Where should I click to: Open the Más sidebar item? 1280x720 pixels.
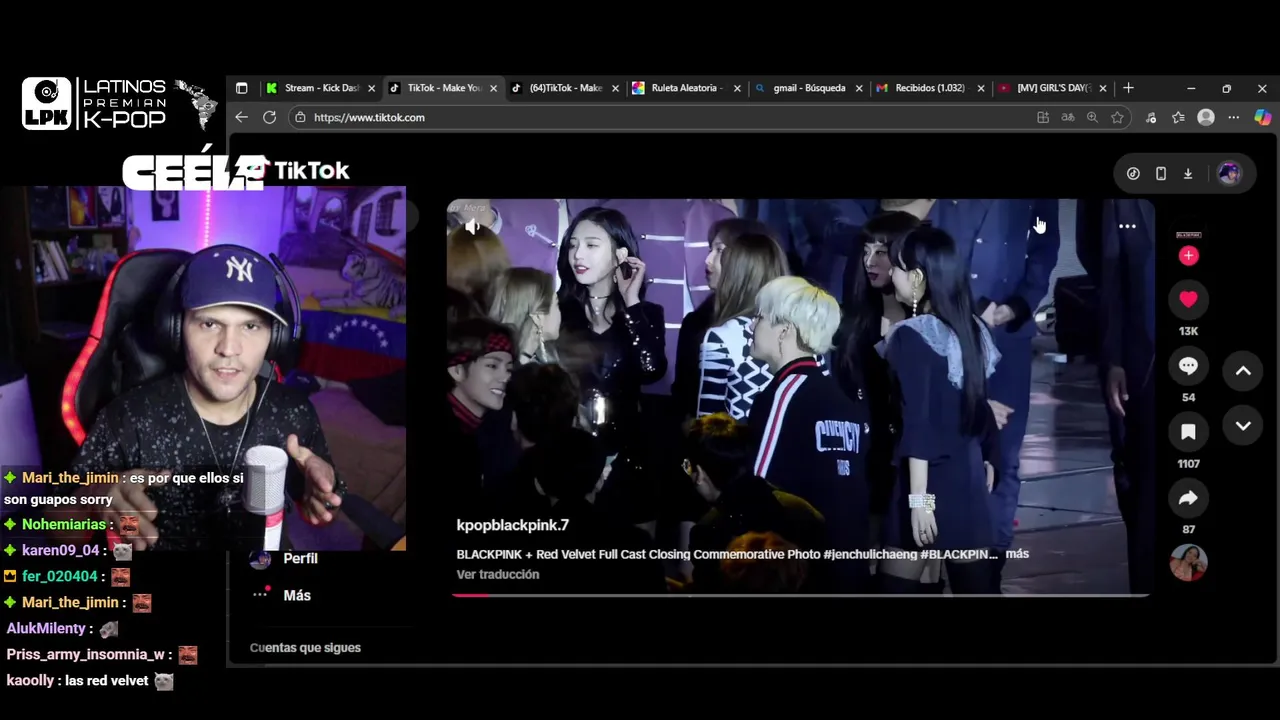tap(282, 595)
